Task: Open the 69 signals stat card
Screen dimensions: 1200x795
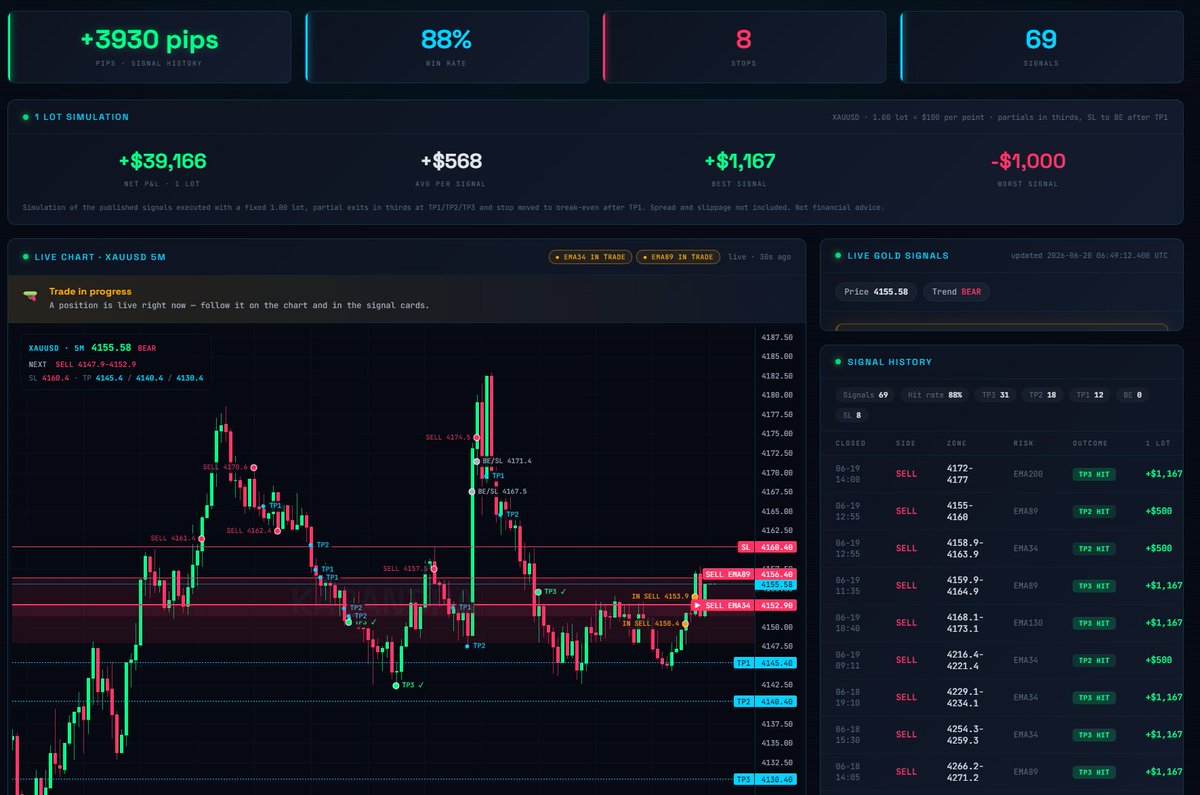Action: pos(1041,47)
